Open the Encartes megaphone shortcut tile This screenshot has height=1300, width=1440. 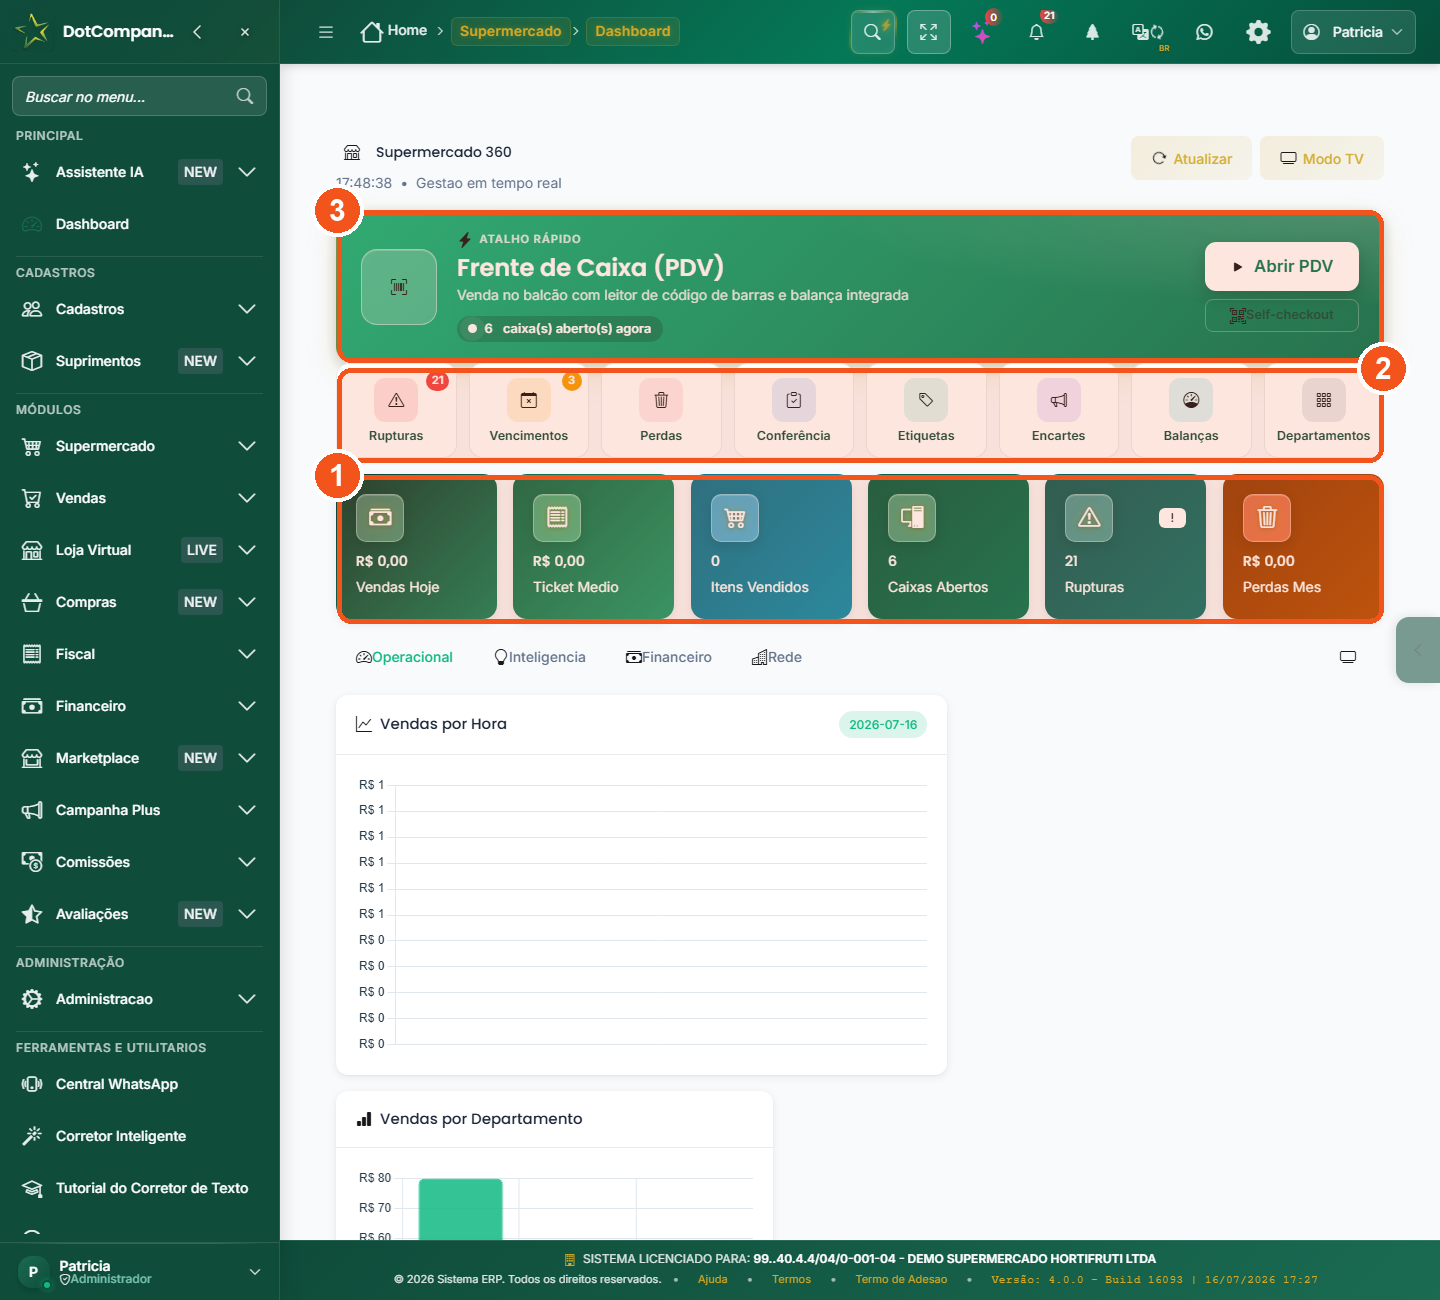pyautogui.click(x=1059, y=412)
